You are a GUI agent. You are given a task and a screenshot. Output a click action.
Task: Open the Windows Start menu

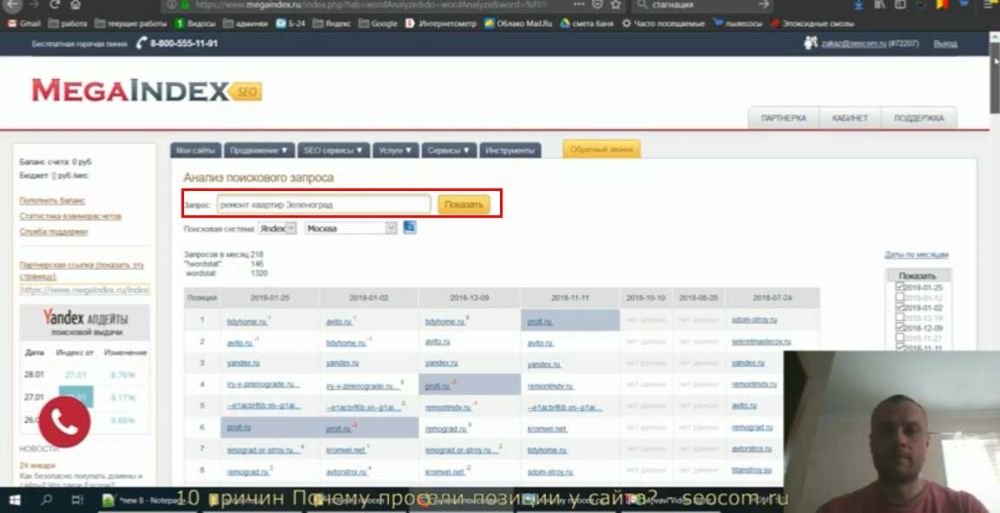[x=17, y=497]
